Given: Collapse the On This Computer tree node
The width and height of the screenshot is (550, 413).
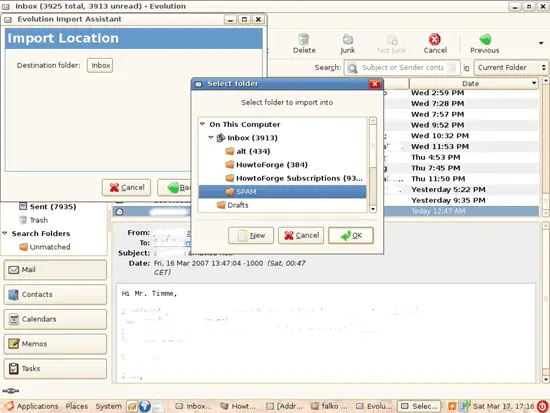Looking at the screenshot, I should tap(202, 124).
